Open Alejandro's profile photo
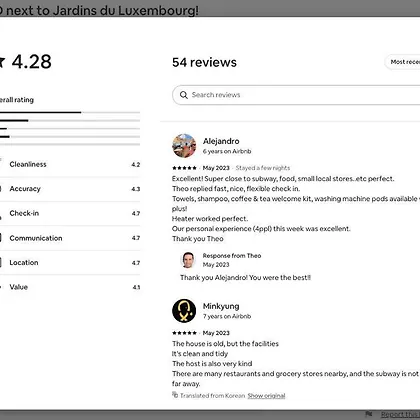The width and height of the screenshot is (420, 420). click(x=184, y=146)
